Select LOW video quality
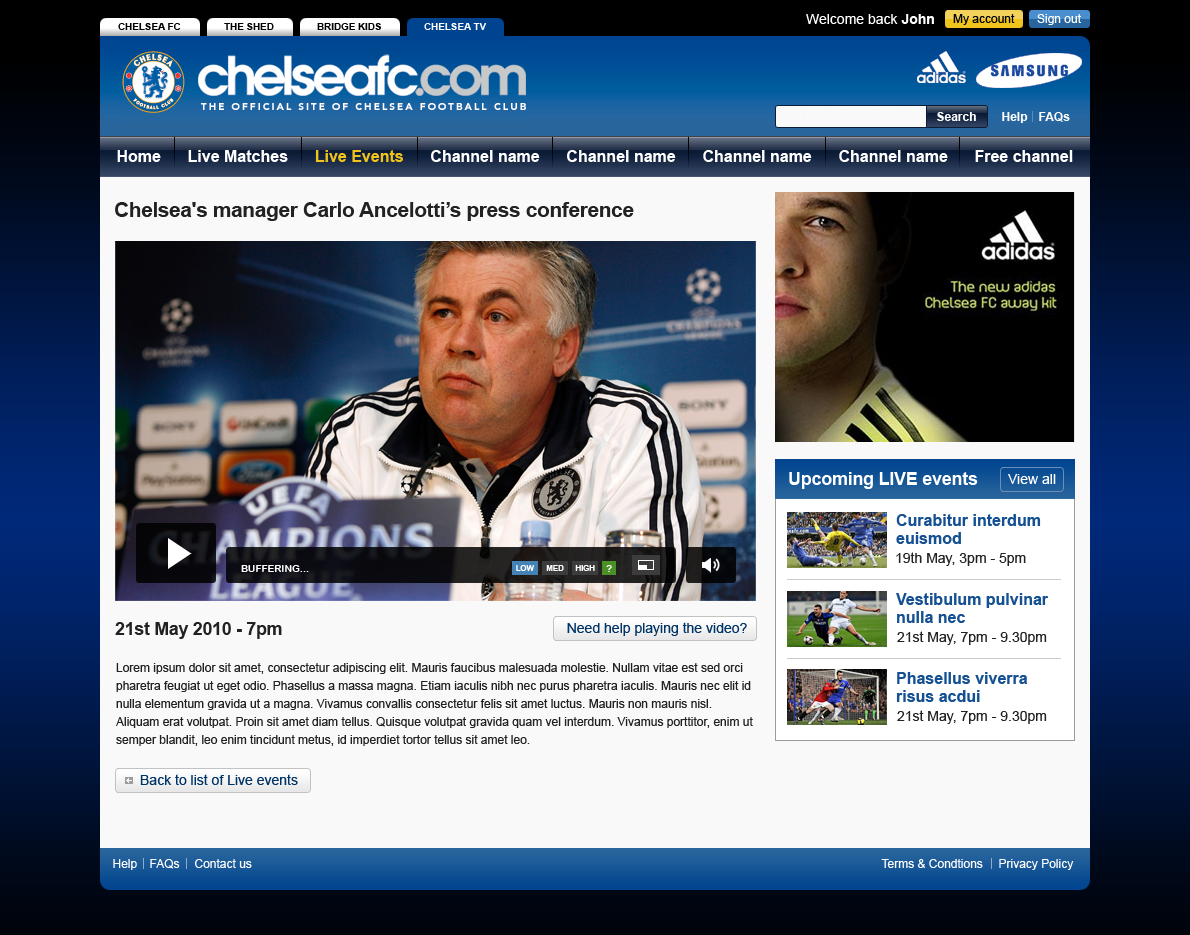Viewport: 1190px width, 935px height. coord(524,568)
